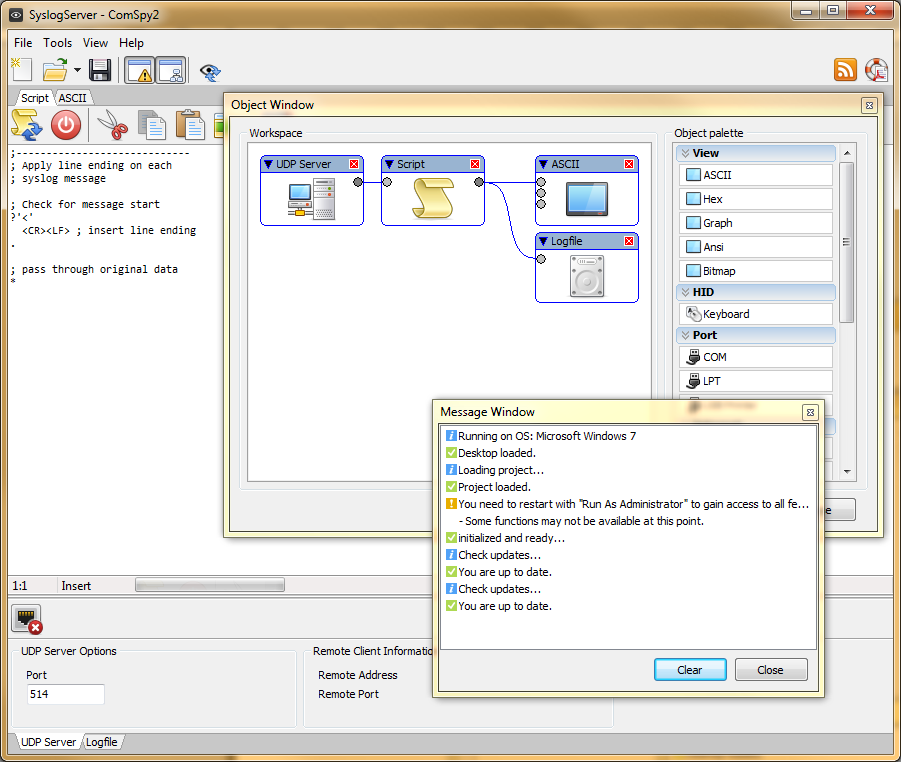Screen dimensions: 901x762
Task: Toggle the Object Window toolbar button
Action: point(171,70)
